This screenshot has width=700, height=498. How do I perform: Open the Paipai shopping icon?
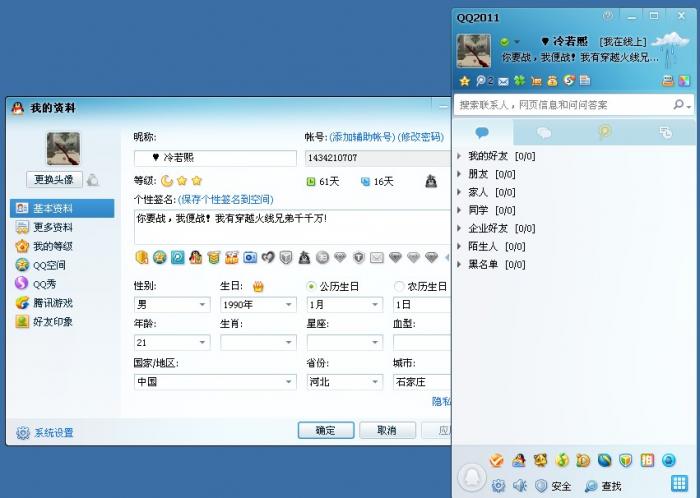(x=647, y=460)
